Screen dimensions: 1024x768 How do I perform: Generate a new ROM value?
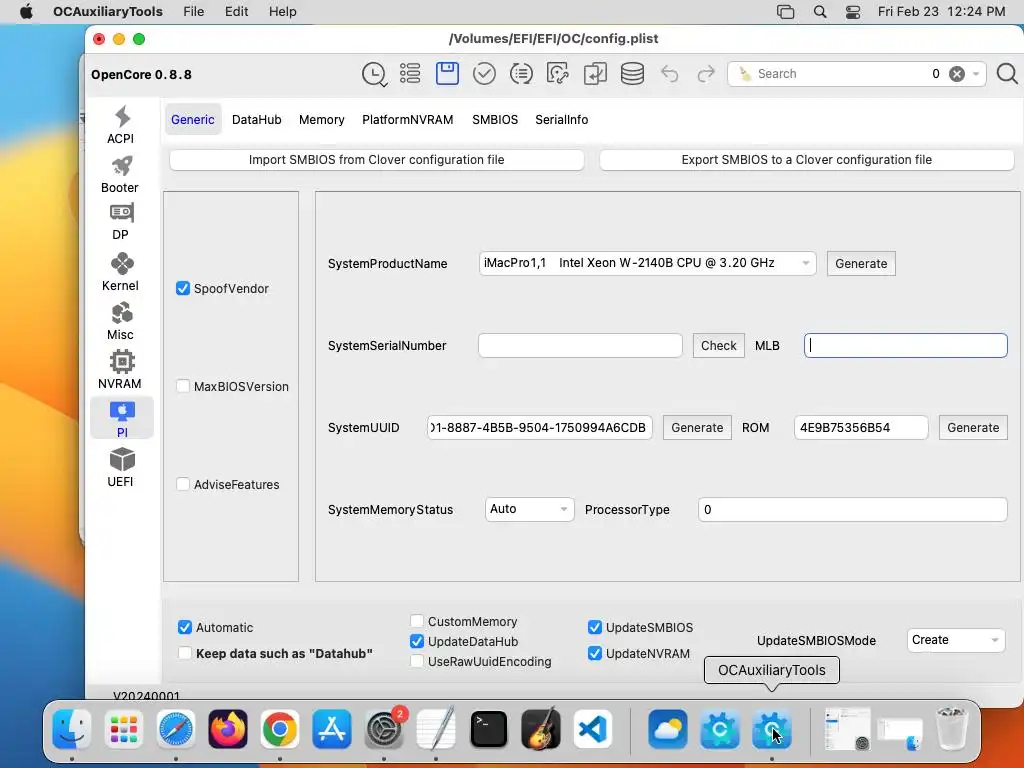pyautogui.click(x=973, y=428)
